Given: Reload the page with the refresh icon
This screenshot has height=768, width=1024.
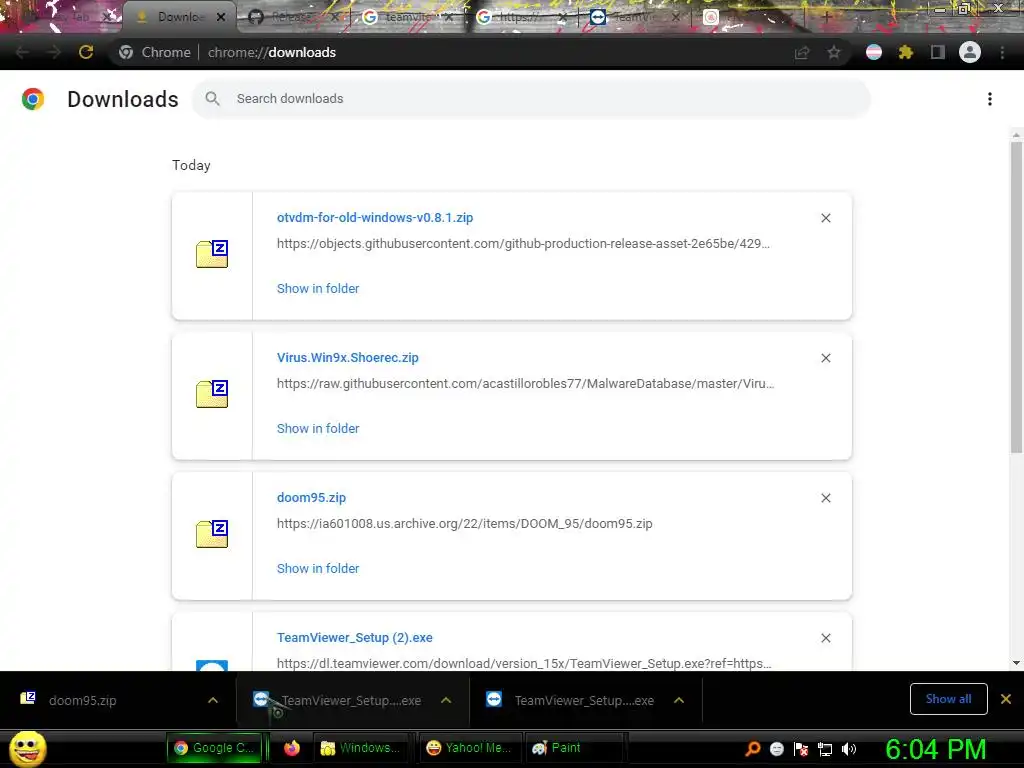Looking at the screenshot, I should tap(86, 52).
